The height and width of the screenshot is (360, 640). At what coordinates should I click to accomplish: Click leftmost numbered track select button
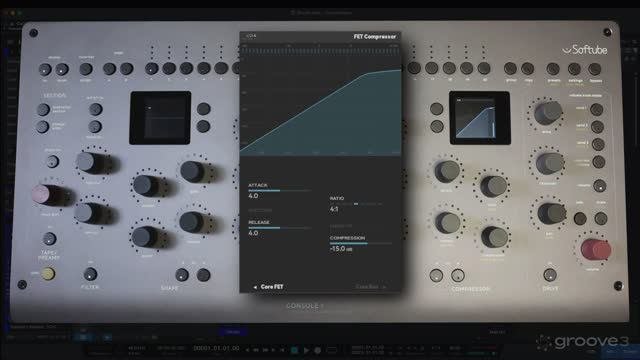(151, 69)
